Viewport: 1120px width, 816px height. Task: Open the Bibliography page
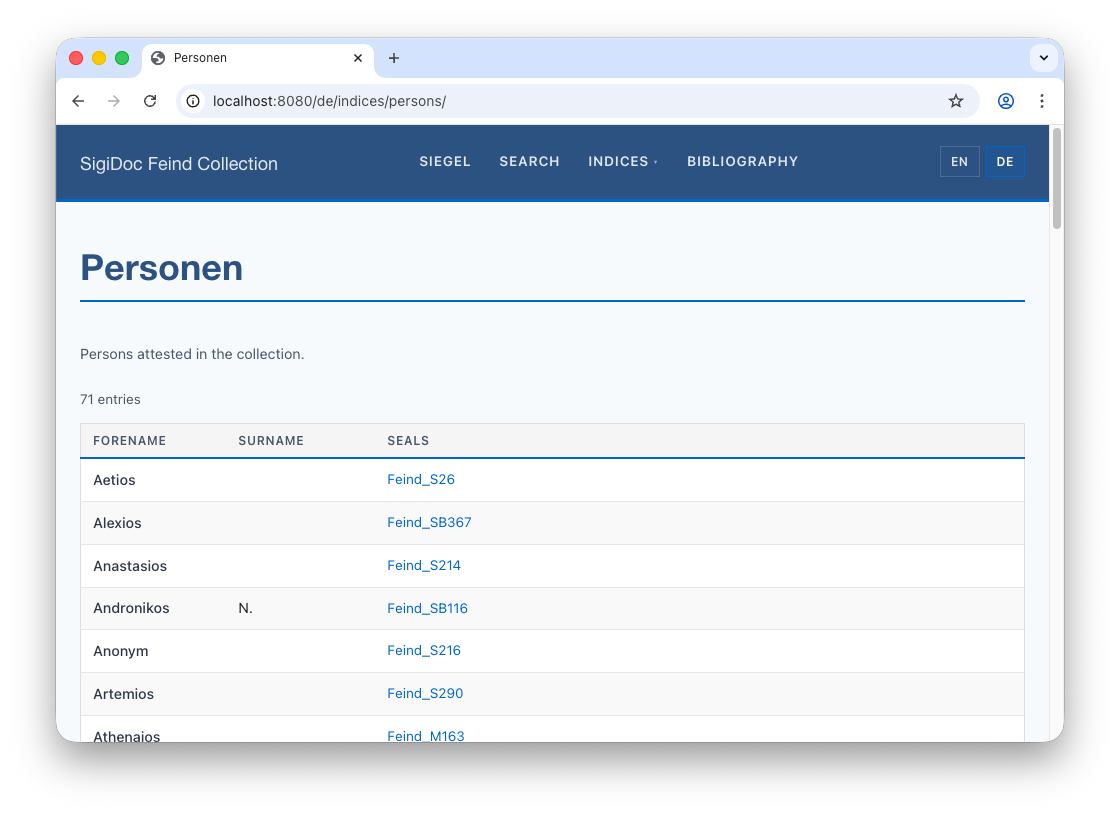(x=742, y=162)
